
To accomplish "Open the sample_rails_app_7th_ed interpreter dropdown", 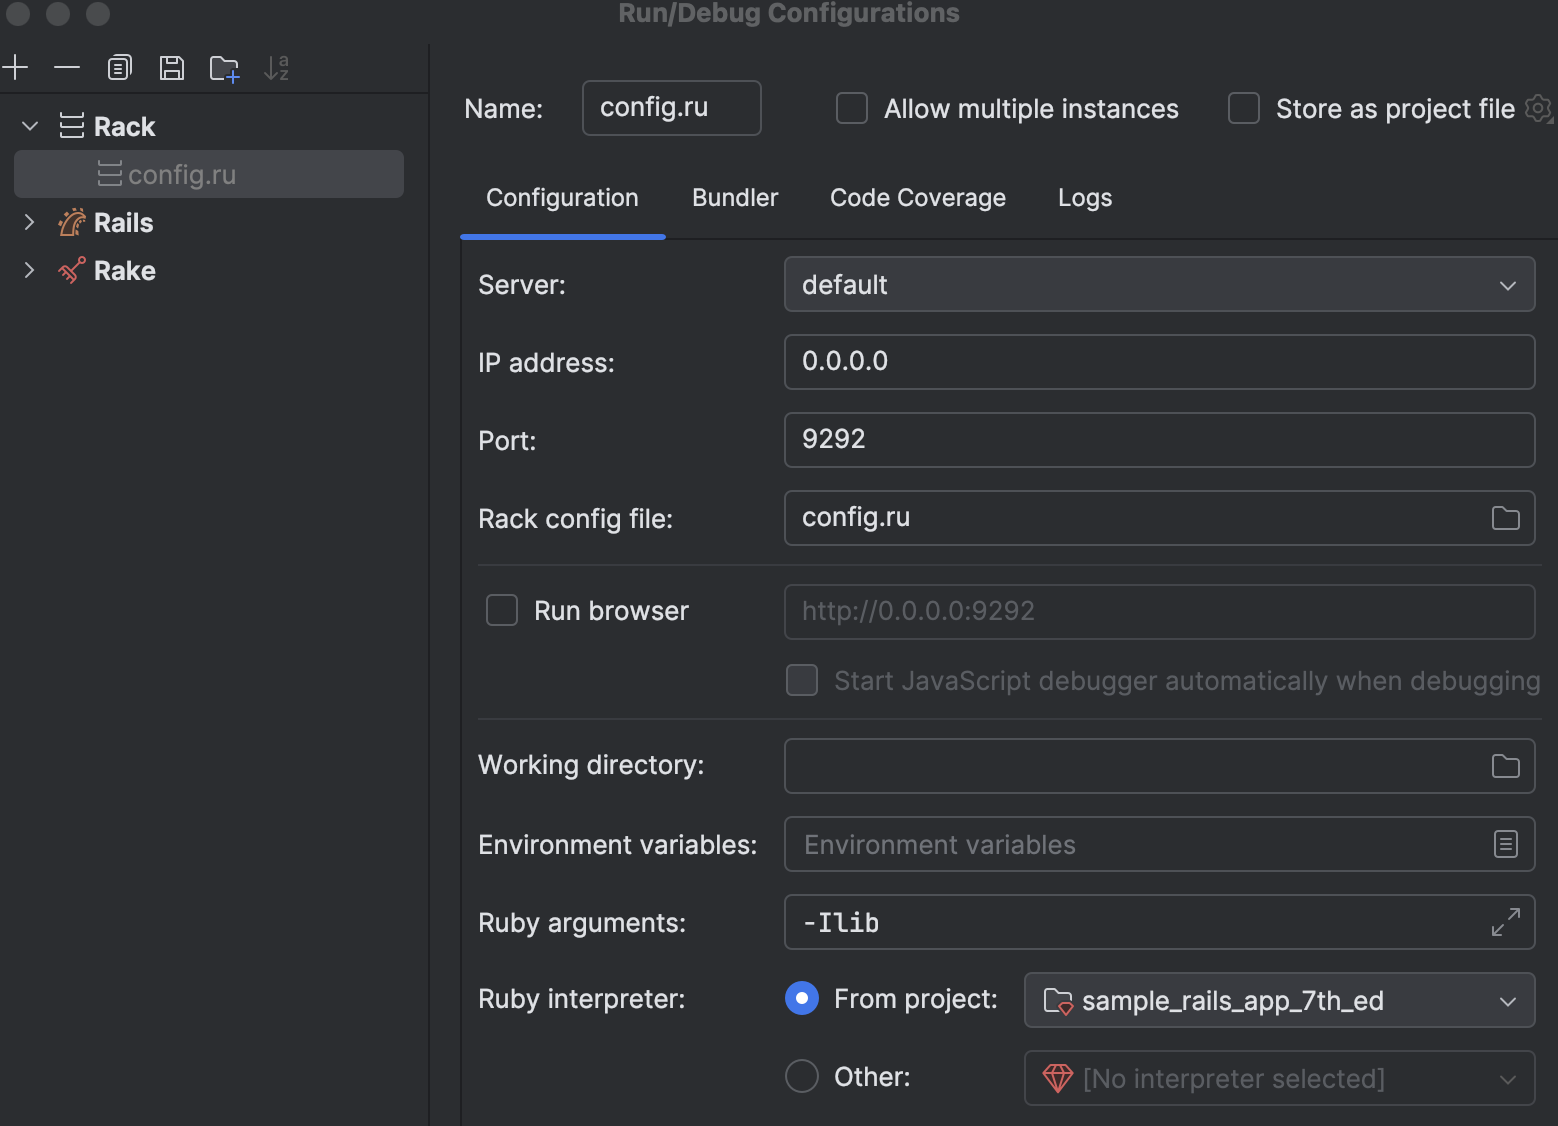I will (1508, 1000).
